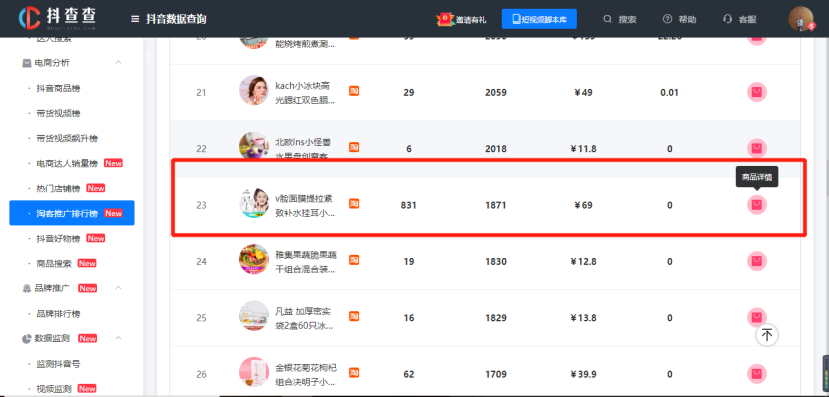Open product title 金银花菊花枸杞组合
The height and width of the screenshot is (397, 829).
tap(306, 374)
